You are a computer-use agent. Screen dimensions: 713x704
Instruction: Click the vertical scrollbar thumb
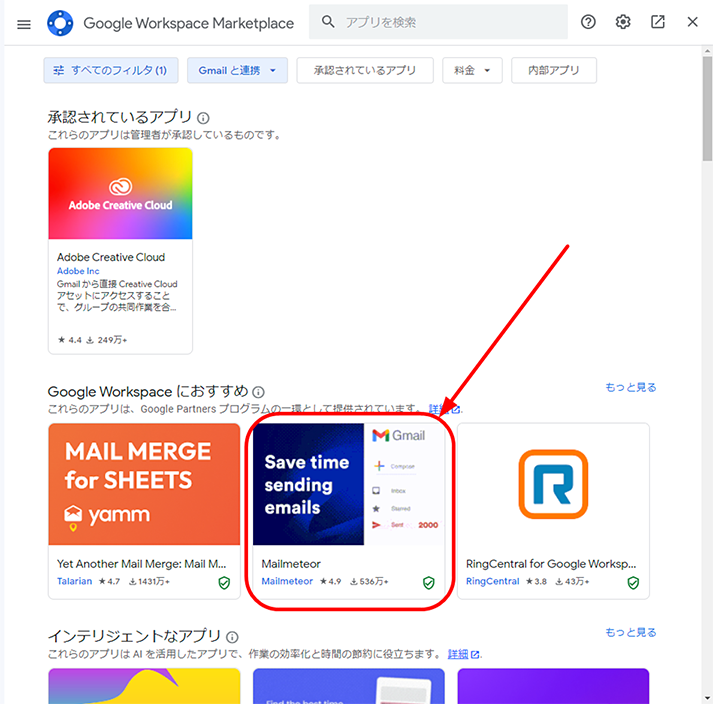707,108
